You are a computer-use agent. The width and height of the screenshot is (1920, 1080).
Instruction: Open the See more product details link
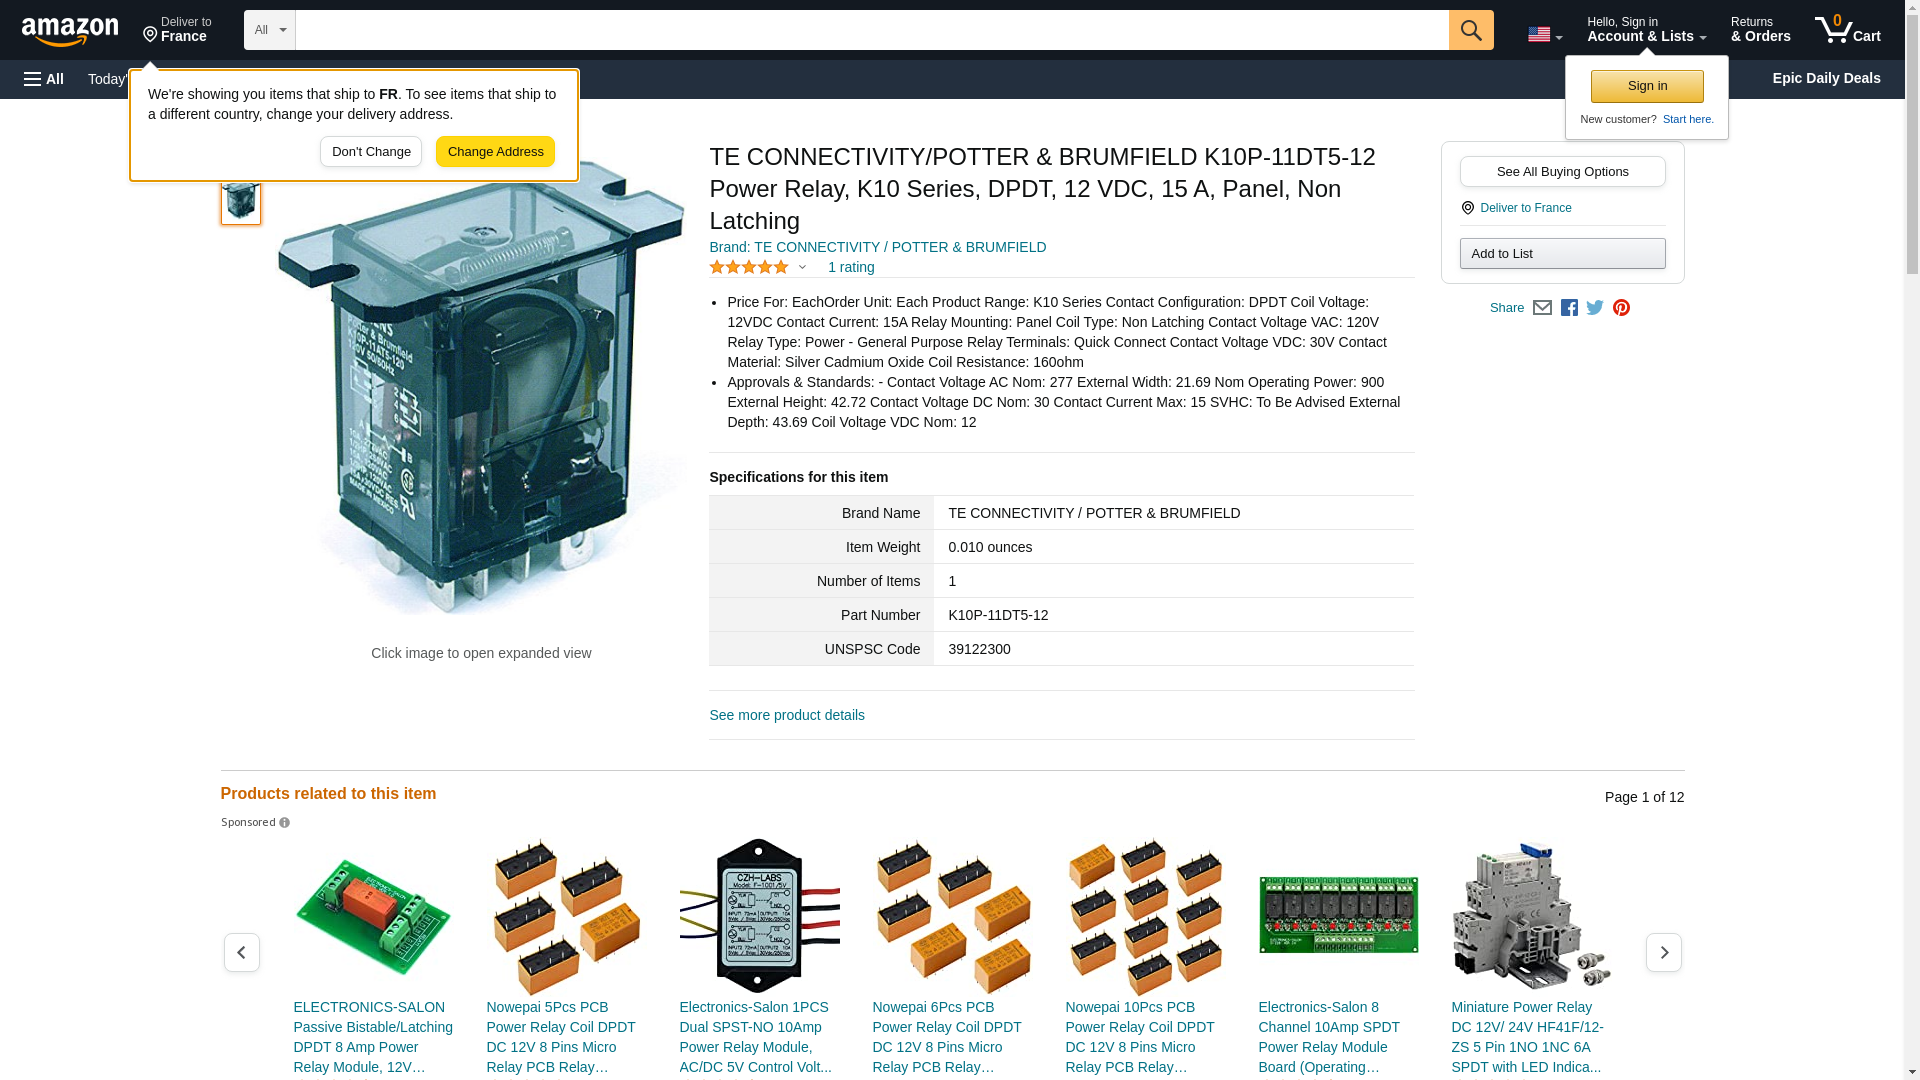(786, 715)
